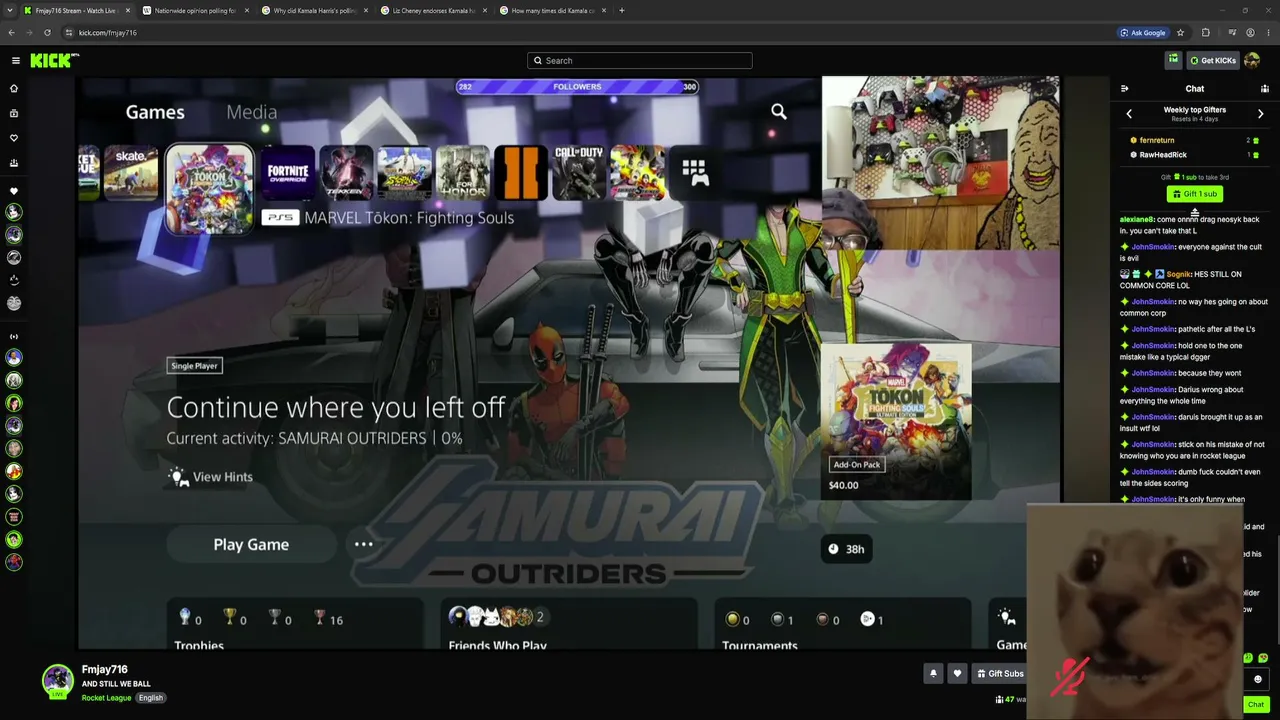Click the PlayStation search magnifier in stream
Image resolution: width=1280 pixels, height=720 pixels.
(x=779, y=112)
